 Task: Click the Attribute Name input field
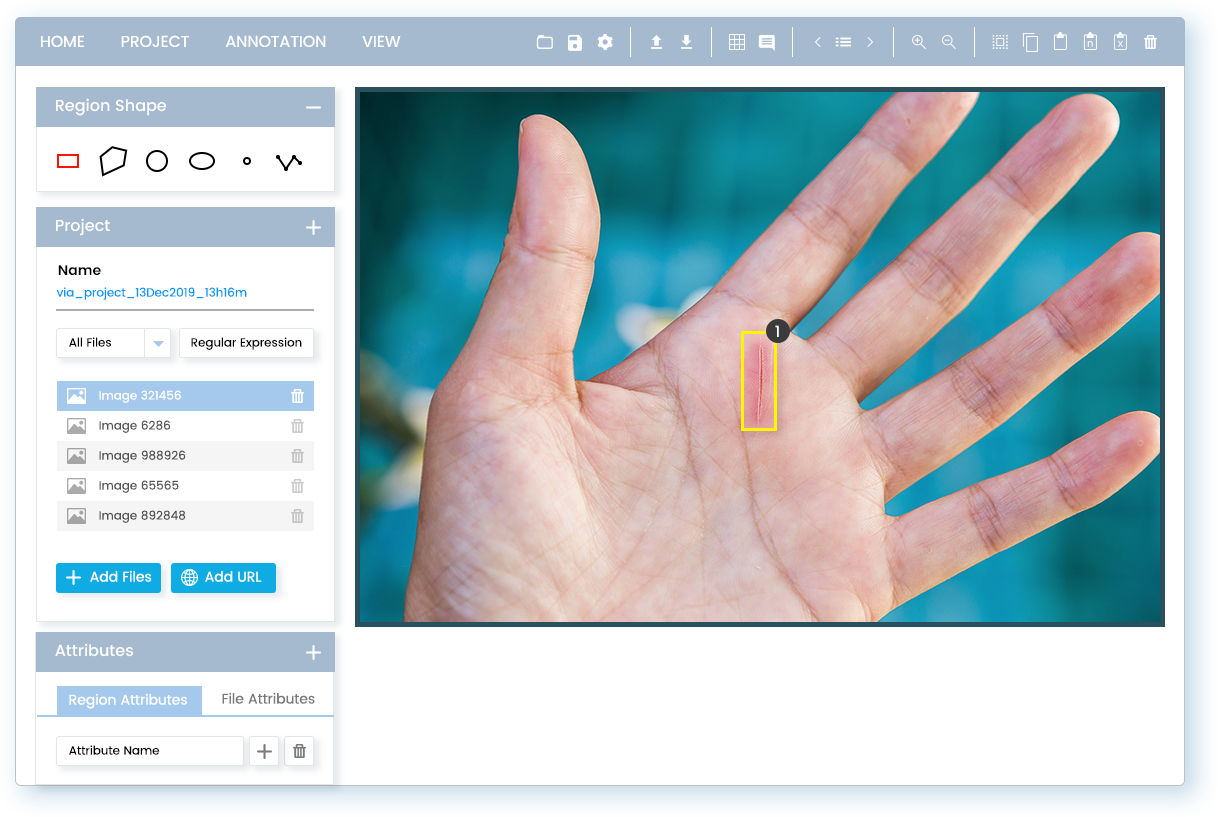150,750
